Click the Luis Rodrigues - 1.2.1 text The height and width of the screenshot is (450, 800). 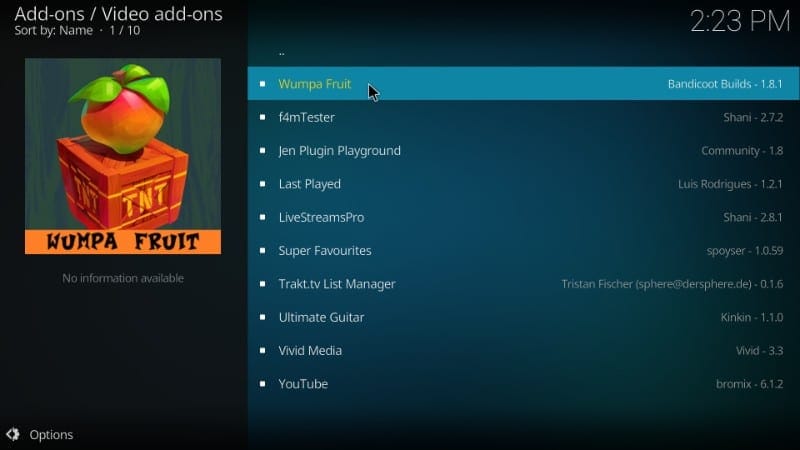730,184
